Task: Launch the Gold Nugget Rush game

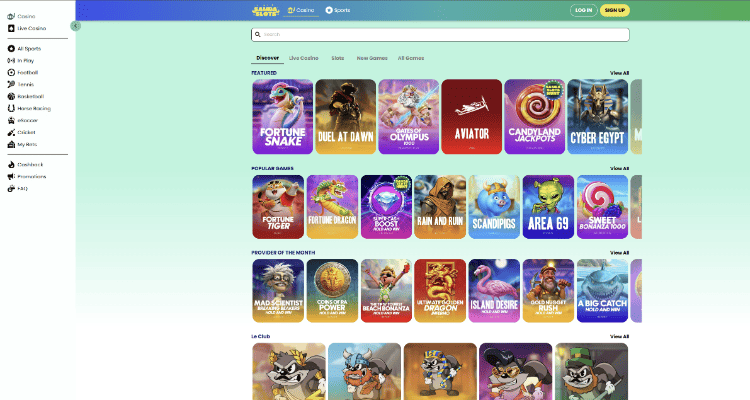Action: [548, 291]
